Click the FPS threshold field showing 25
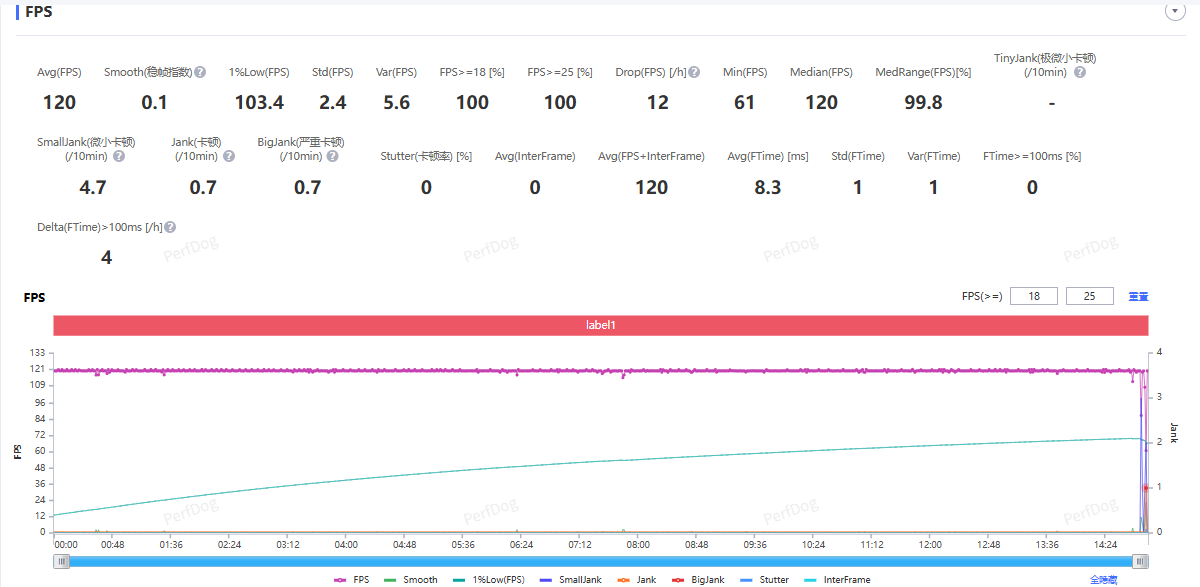 coord(1090,296)
